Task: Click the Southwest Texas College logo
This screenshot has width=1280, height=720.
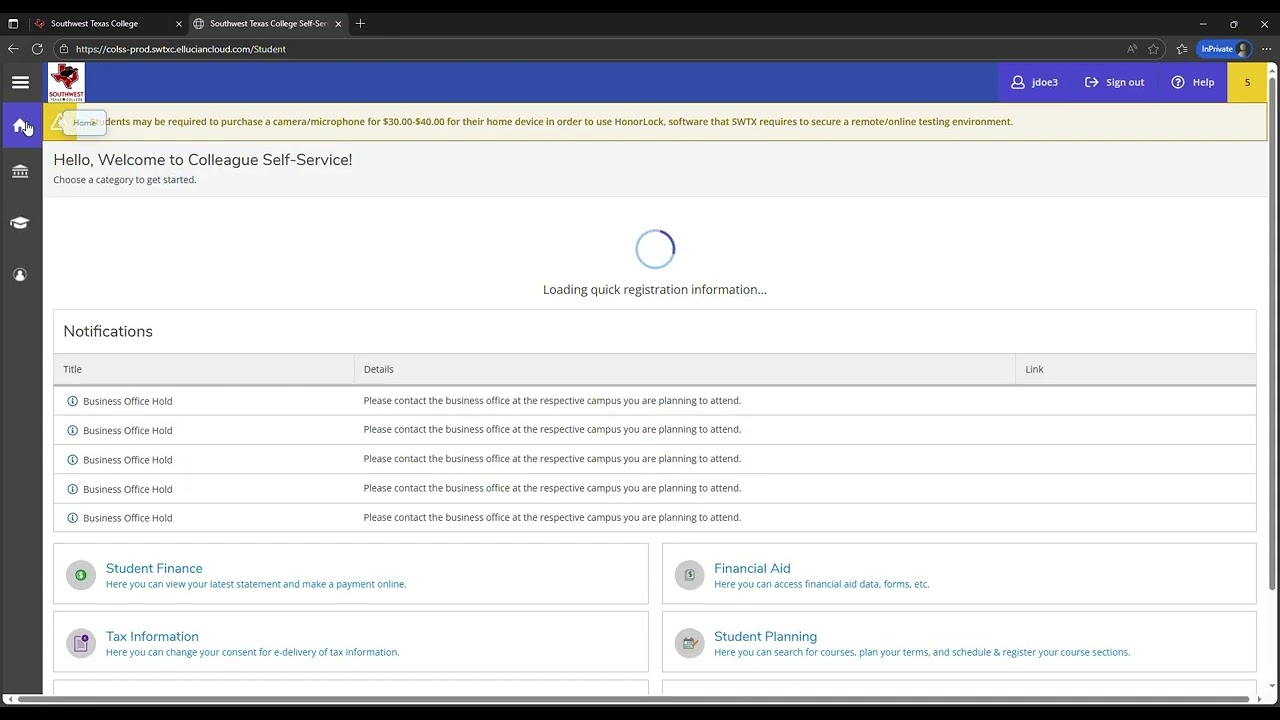Action: (x=66, y=82)
